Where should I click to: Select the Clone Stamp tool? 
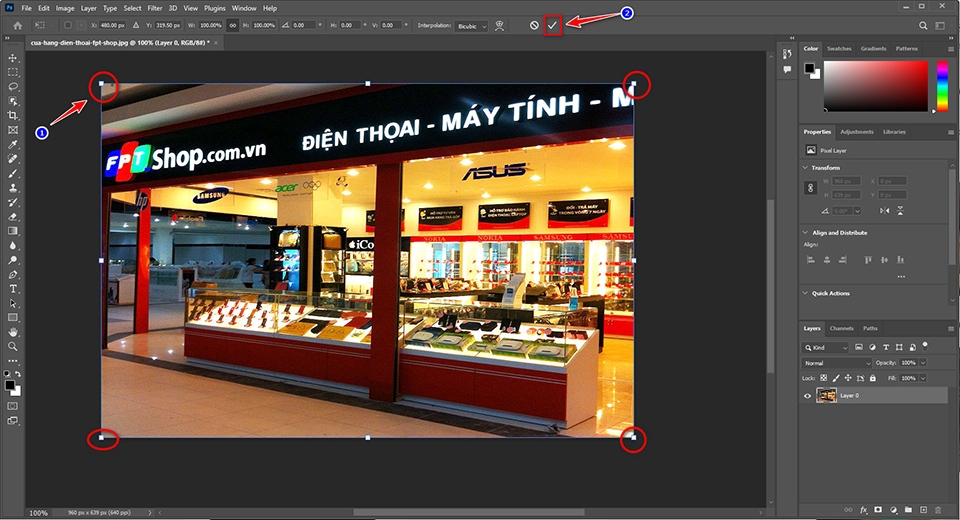(13, 188)
